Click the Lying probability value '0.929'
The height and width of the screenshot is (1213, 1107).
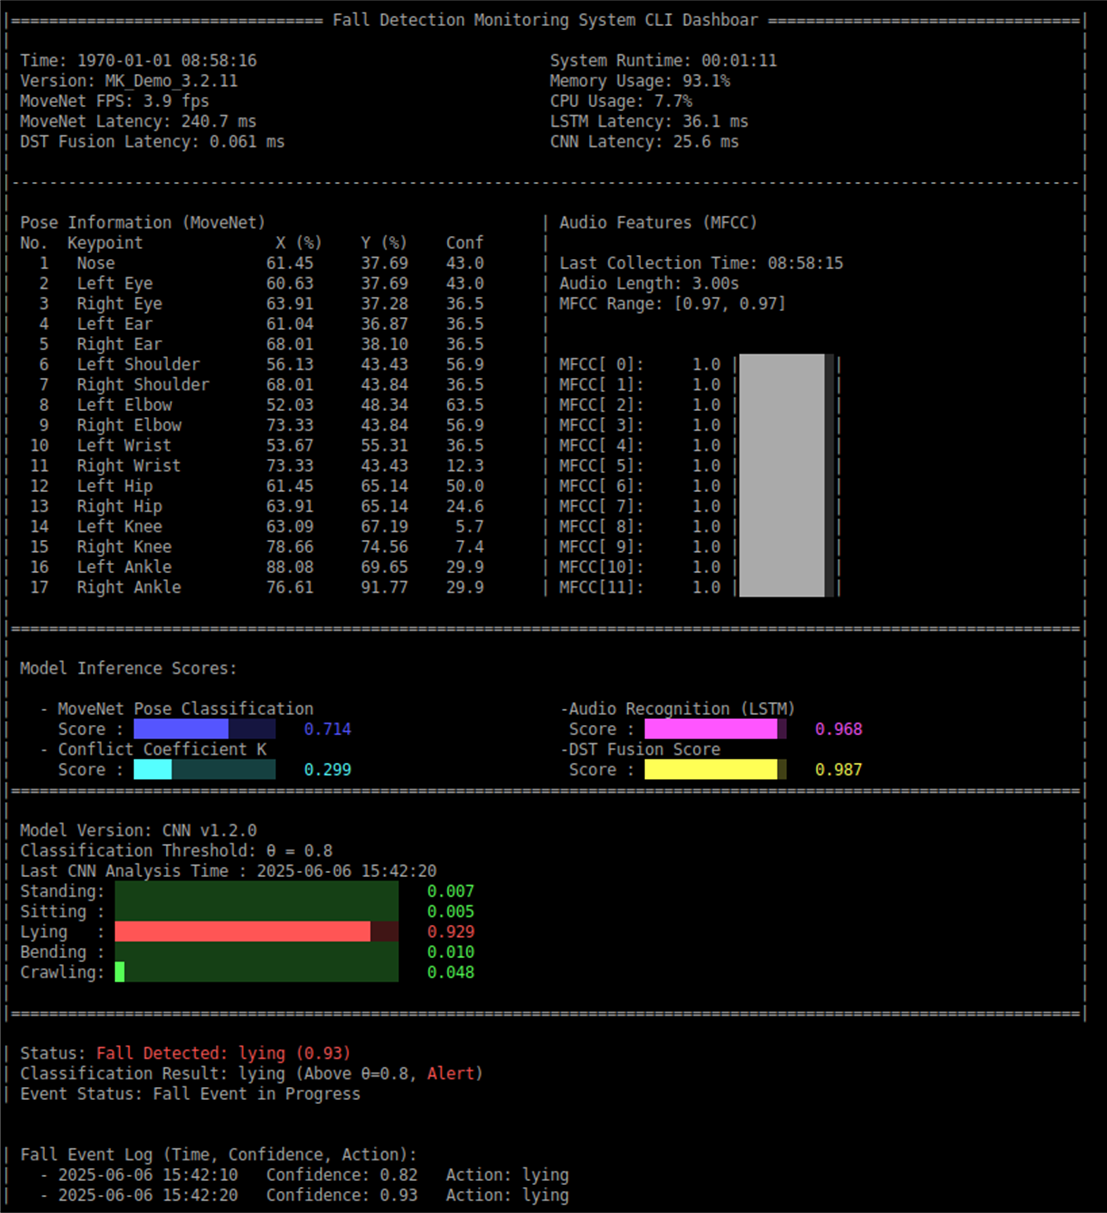(x=451, y=931)
